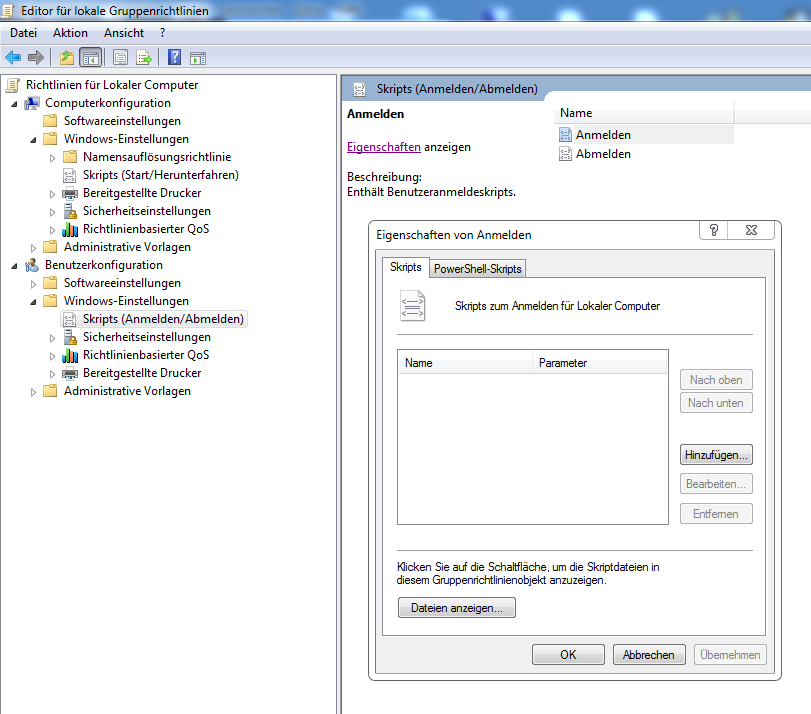Select Abmelden script item in list
Screen dimensions: 811x714
[x=603, y=154]
